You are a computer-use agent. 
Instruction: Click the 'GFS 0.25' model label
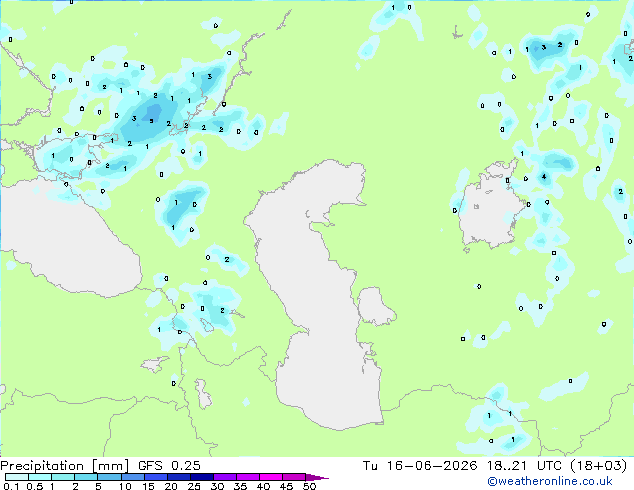pyautogui.click(x=169, y=466)
